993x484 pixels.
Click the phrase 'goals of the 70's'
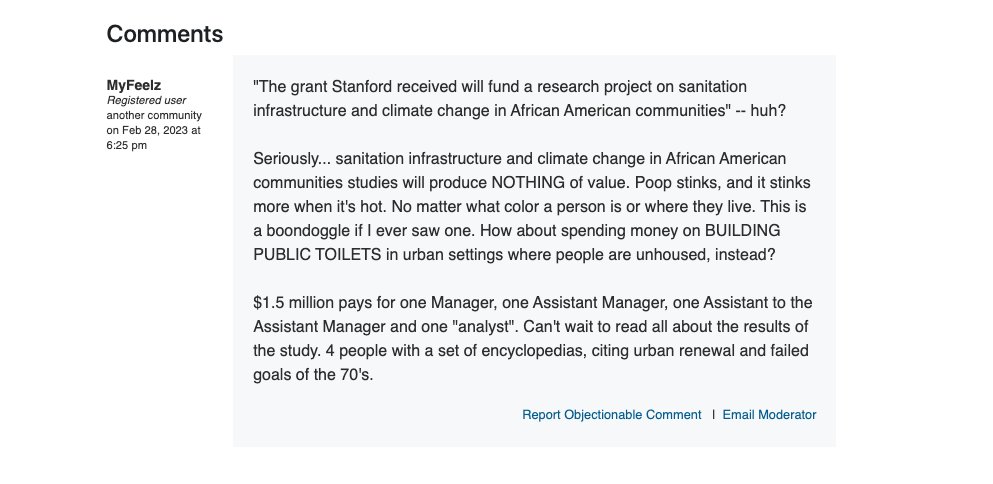(313, 375)
